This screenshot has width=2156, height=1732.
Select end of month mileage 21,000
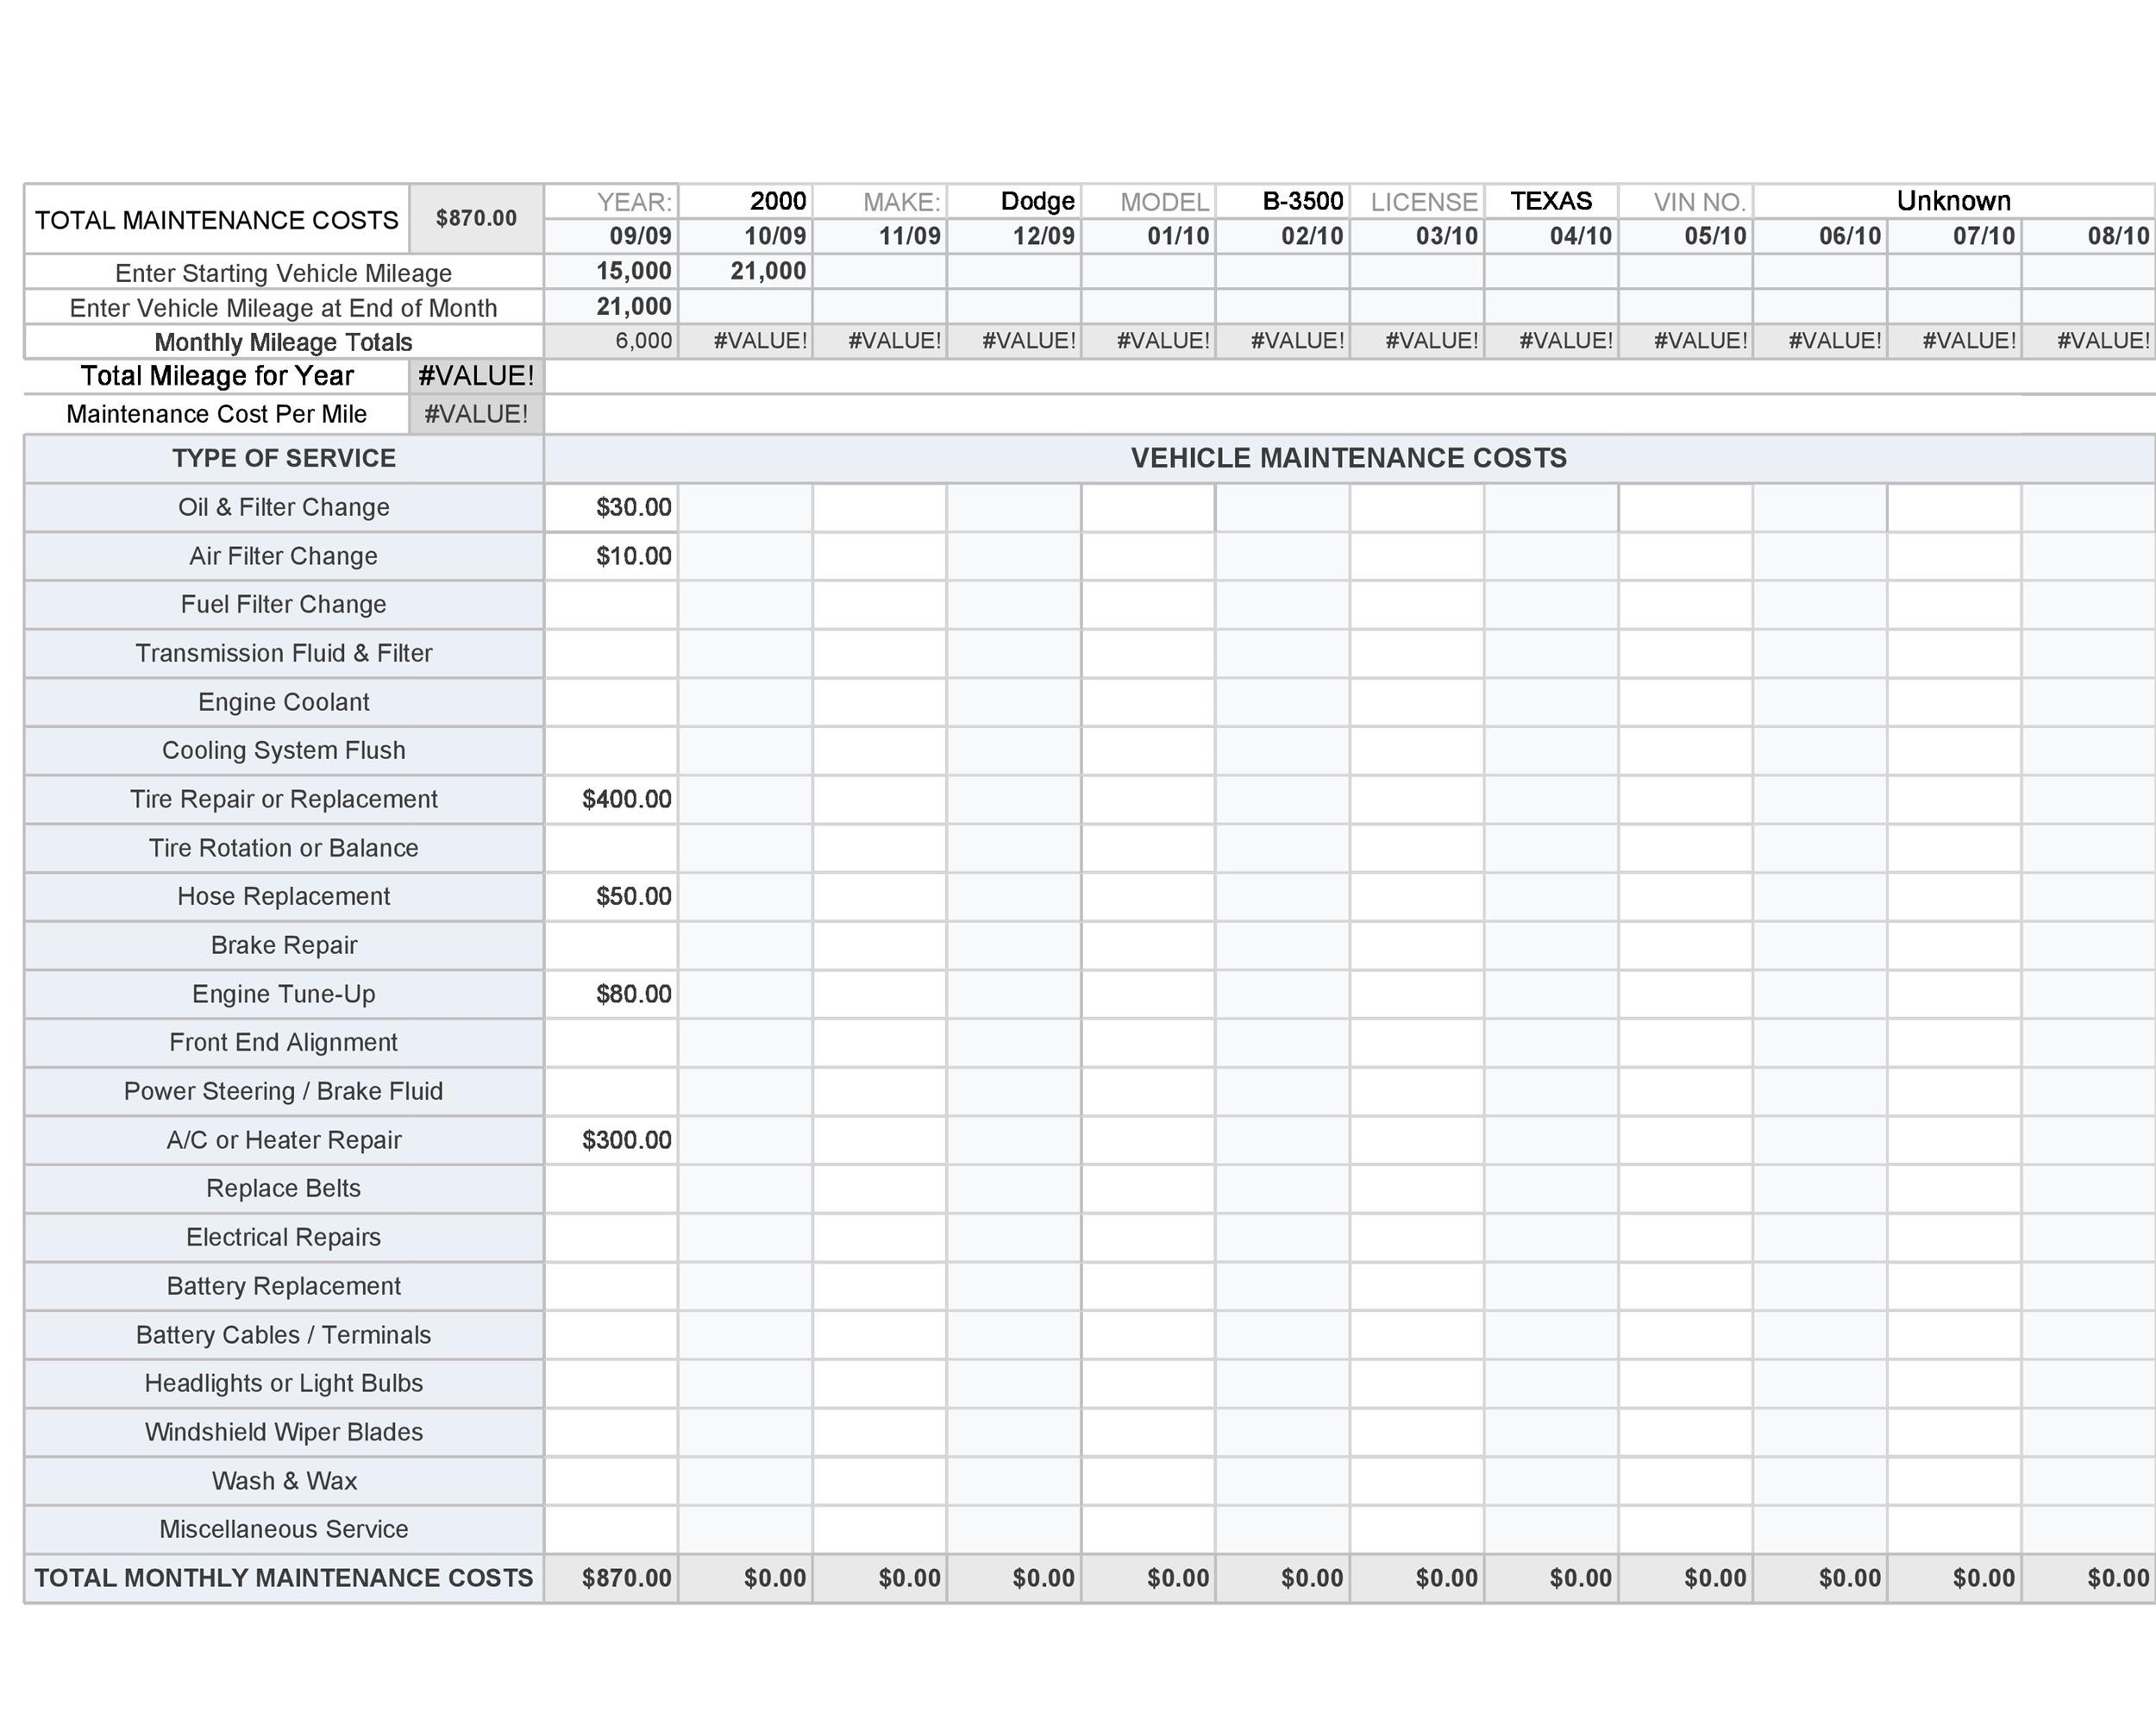tap(611, 306)
